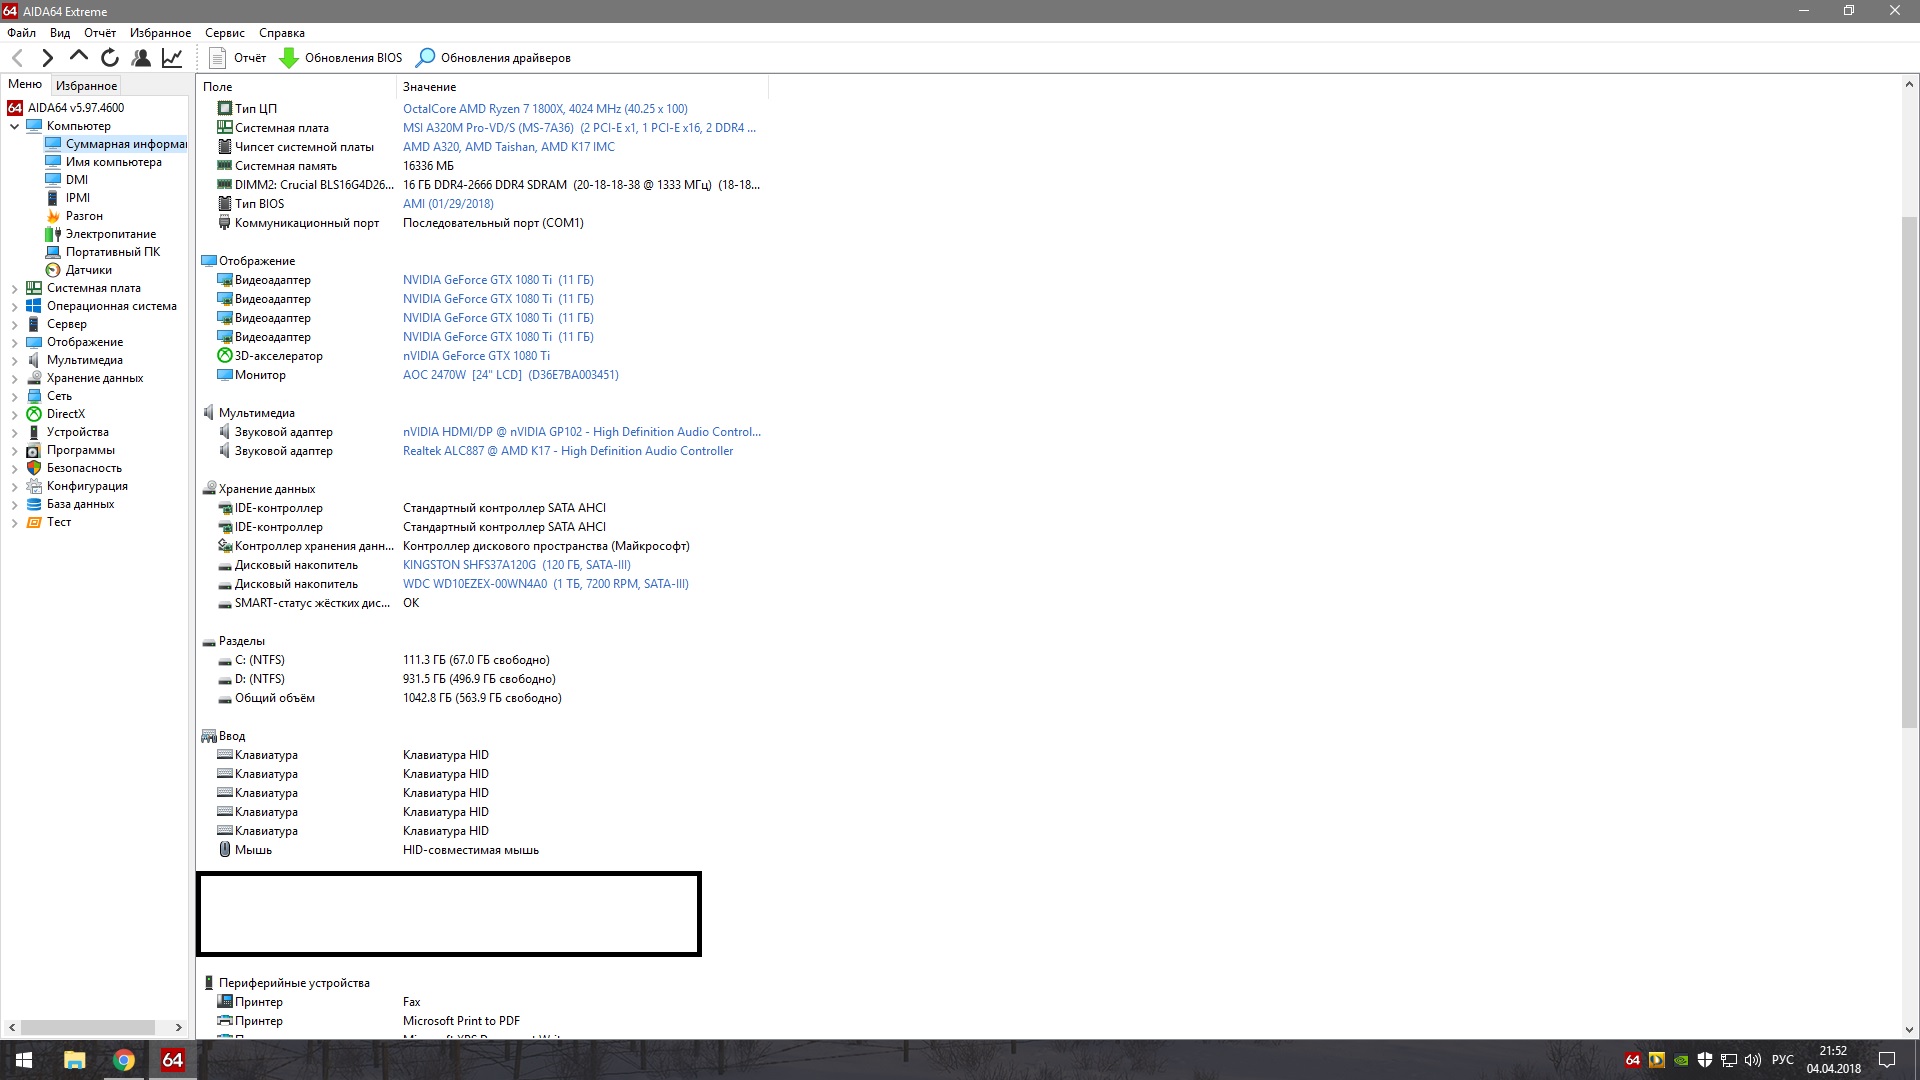Expand the Тест tree node

point(14,522)
